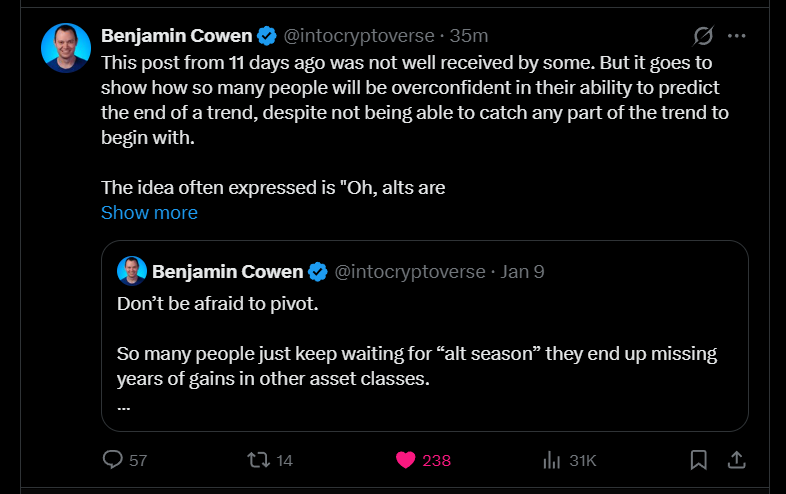Click the Grok explain-this-post icon
Image resolution: width=786 pixels, height=494 pixels.
coord(703,36)
